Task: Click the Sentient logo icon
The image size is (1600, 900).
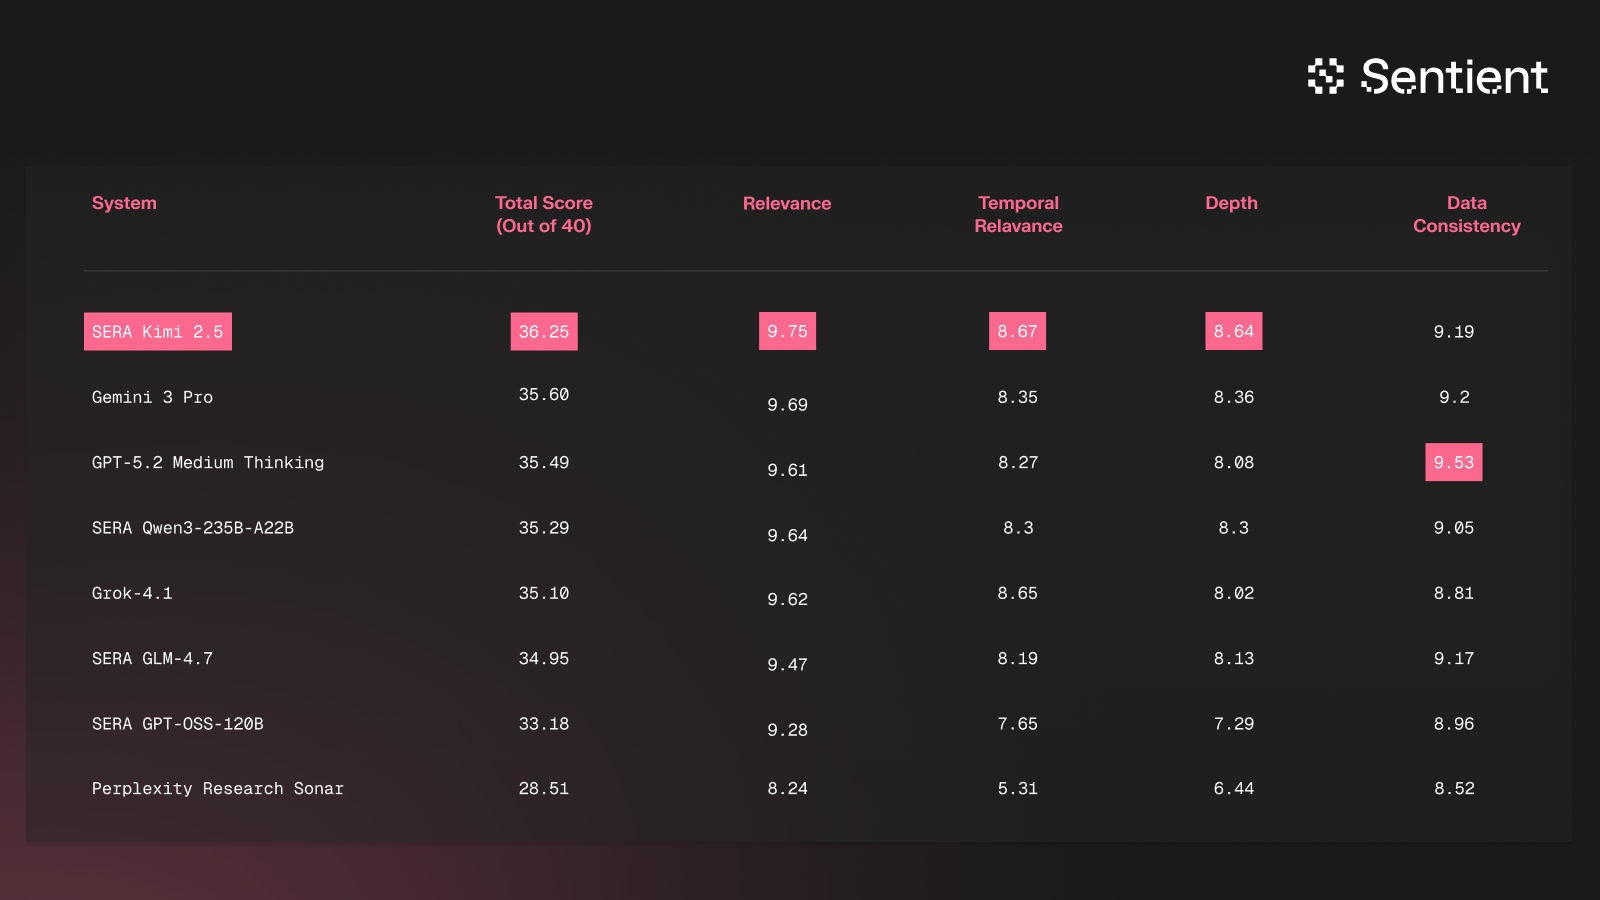Action: pyautogui.click(x=1326, y=76)
